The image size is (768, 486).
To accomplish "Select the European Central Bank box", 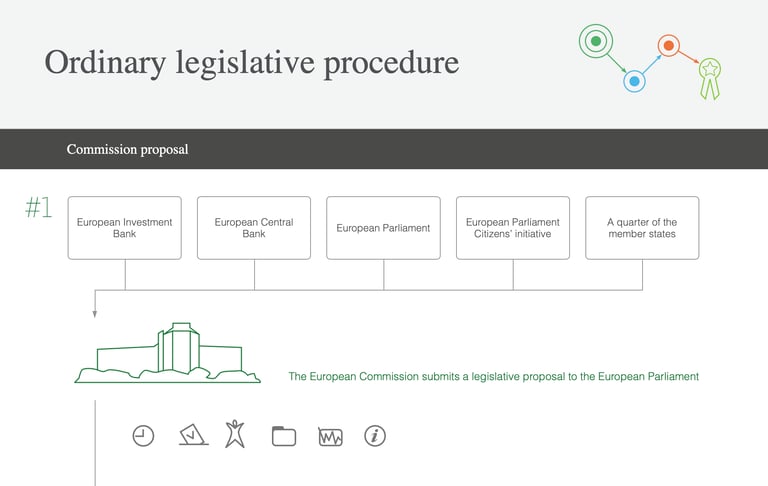I will [254, 228].
